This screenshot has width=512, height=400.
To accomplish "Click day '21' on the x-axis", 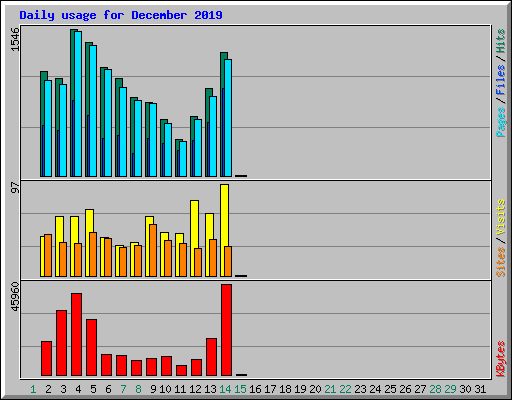I will tap(330, 389).
